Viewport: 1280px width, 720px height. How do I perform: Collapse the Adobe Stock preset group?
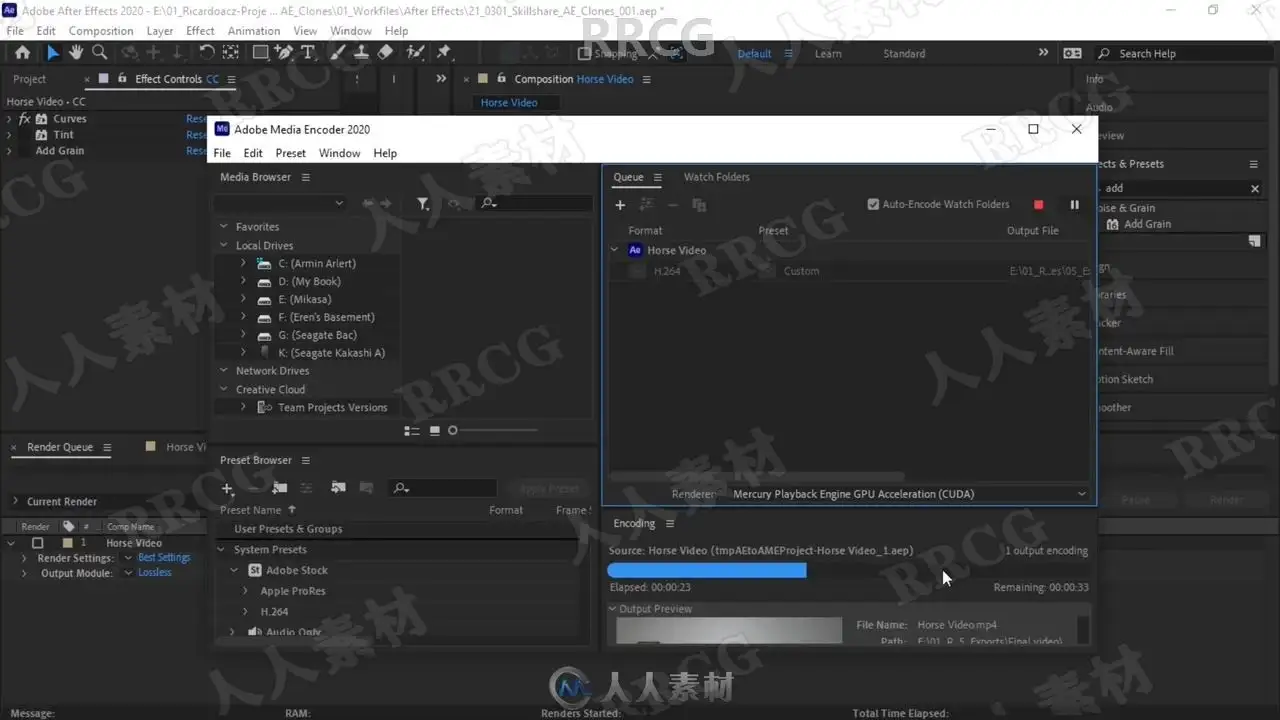coord(235,570)
